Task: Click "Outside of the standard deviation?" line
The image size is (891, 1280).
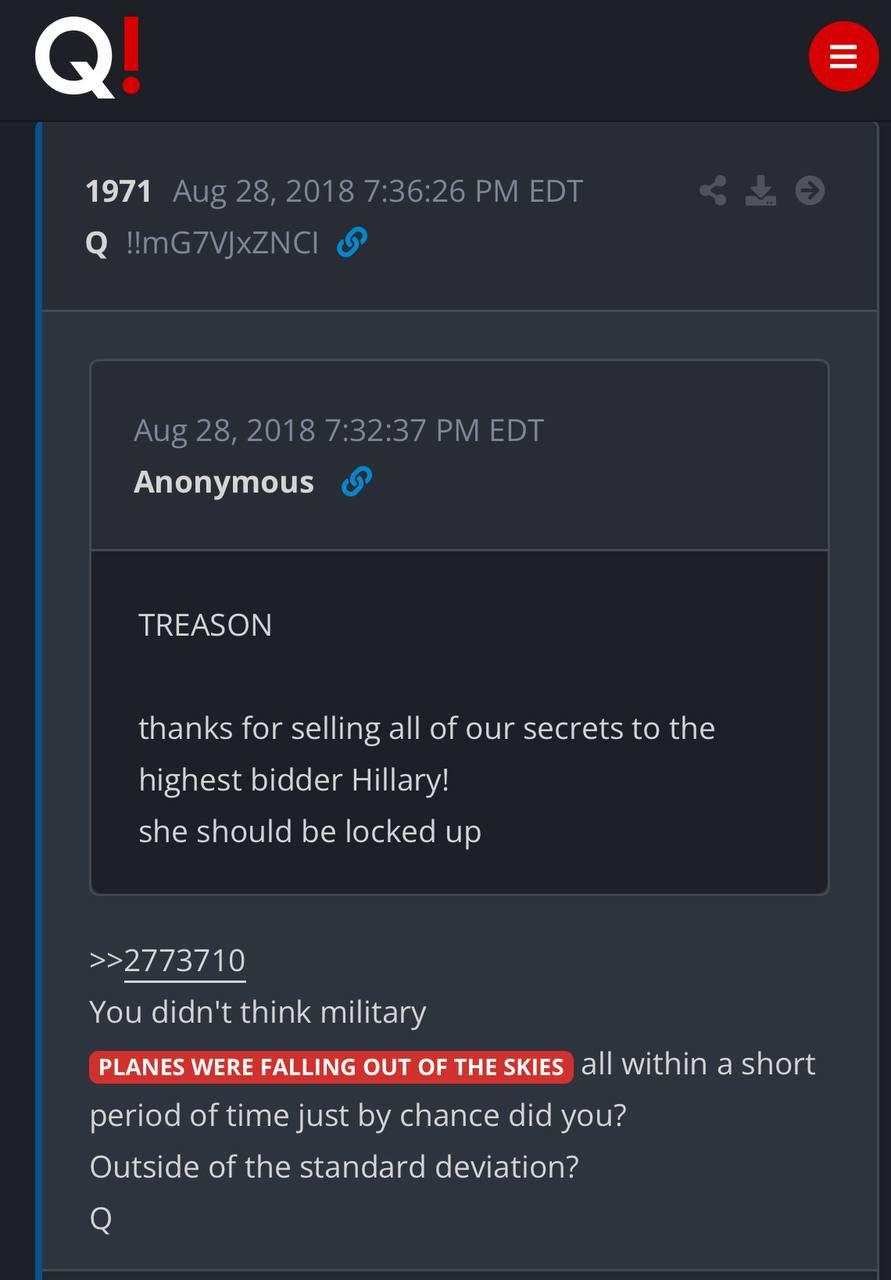Action: pos(334,1167)
